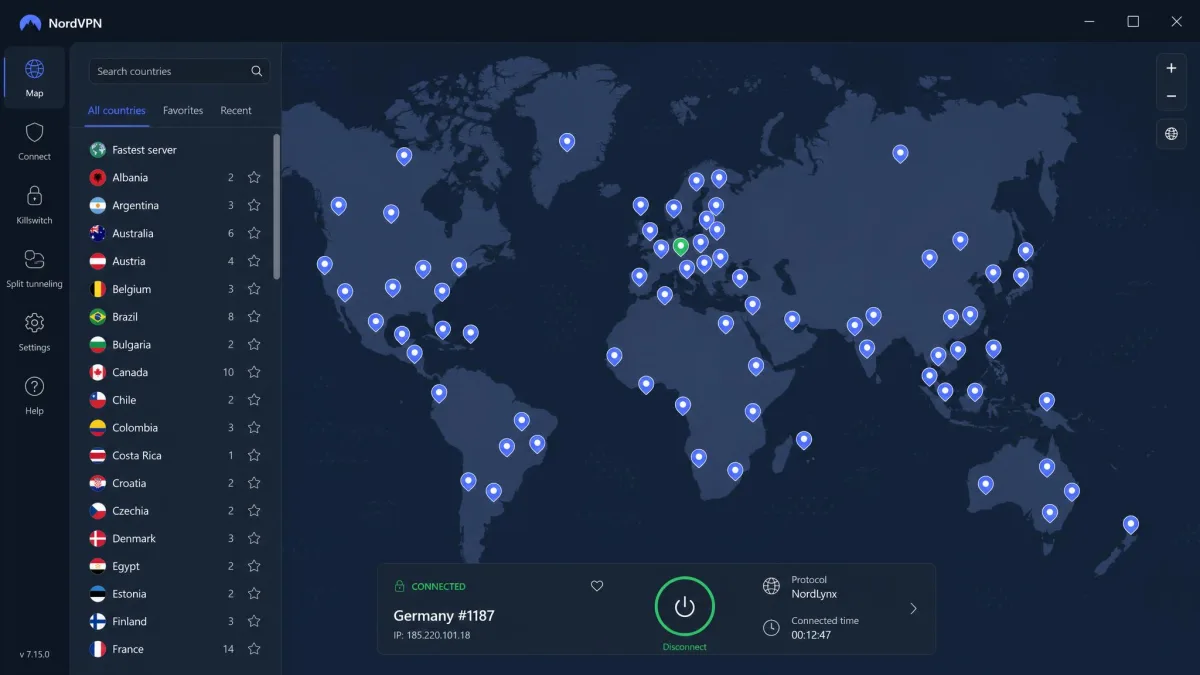1200x675 pixels.
Task: Open the Settings gear section
Action: click(34, 331)
